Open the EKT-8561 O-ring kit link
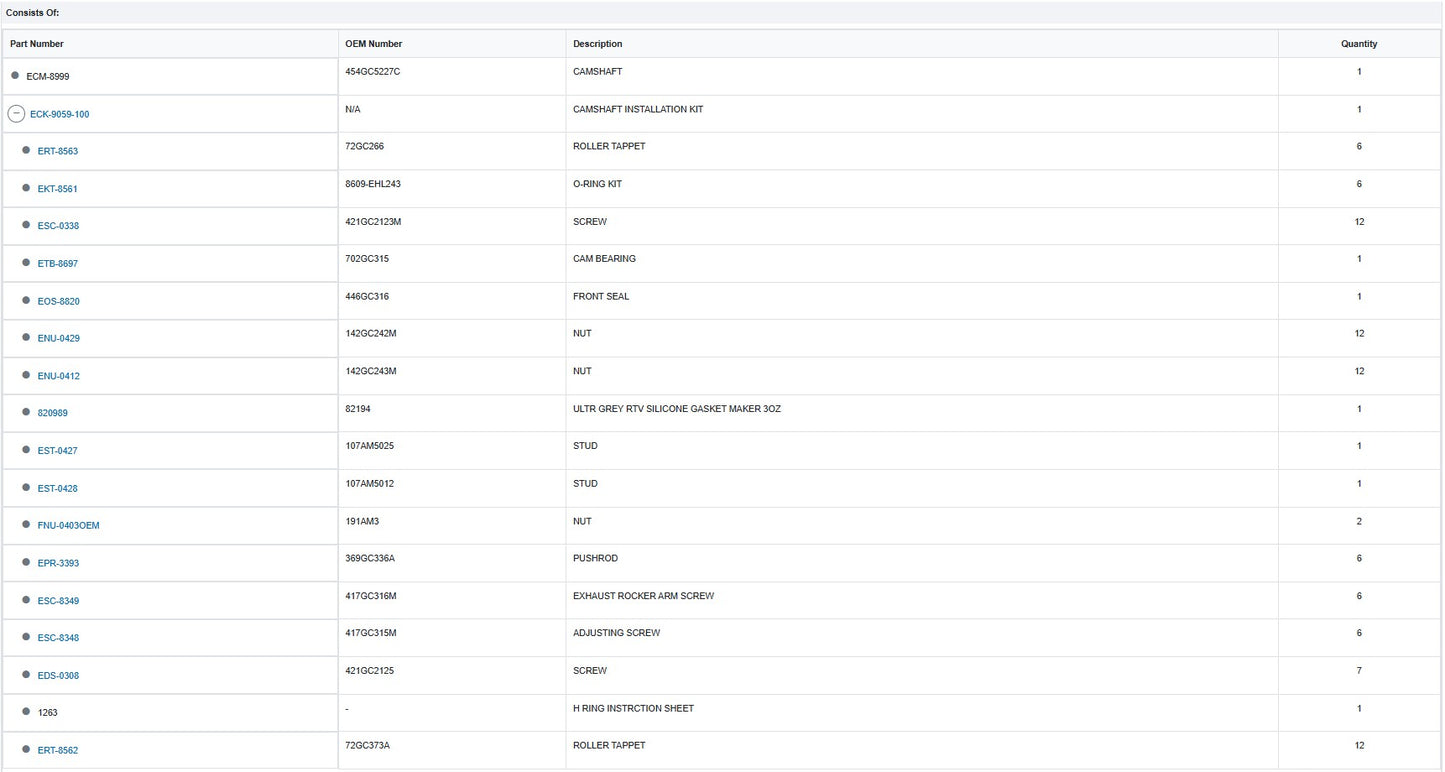Screen dimensions: 1445x772 click(57, 189)
